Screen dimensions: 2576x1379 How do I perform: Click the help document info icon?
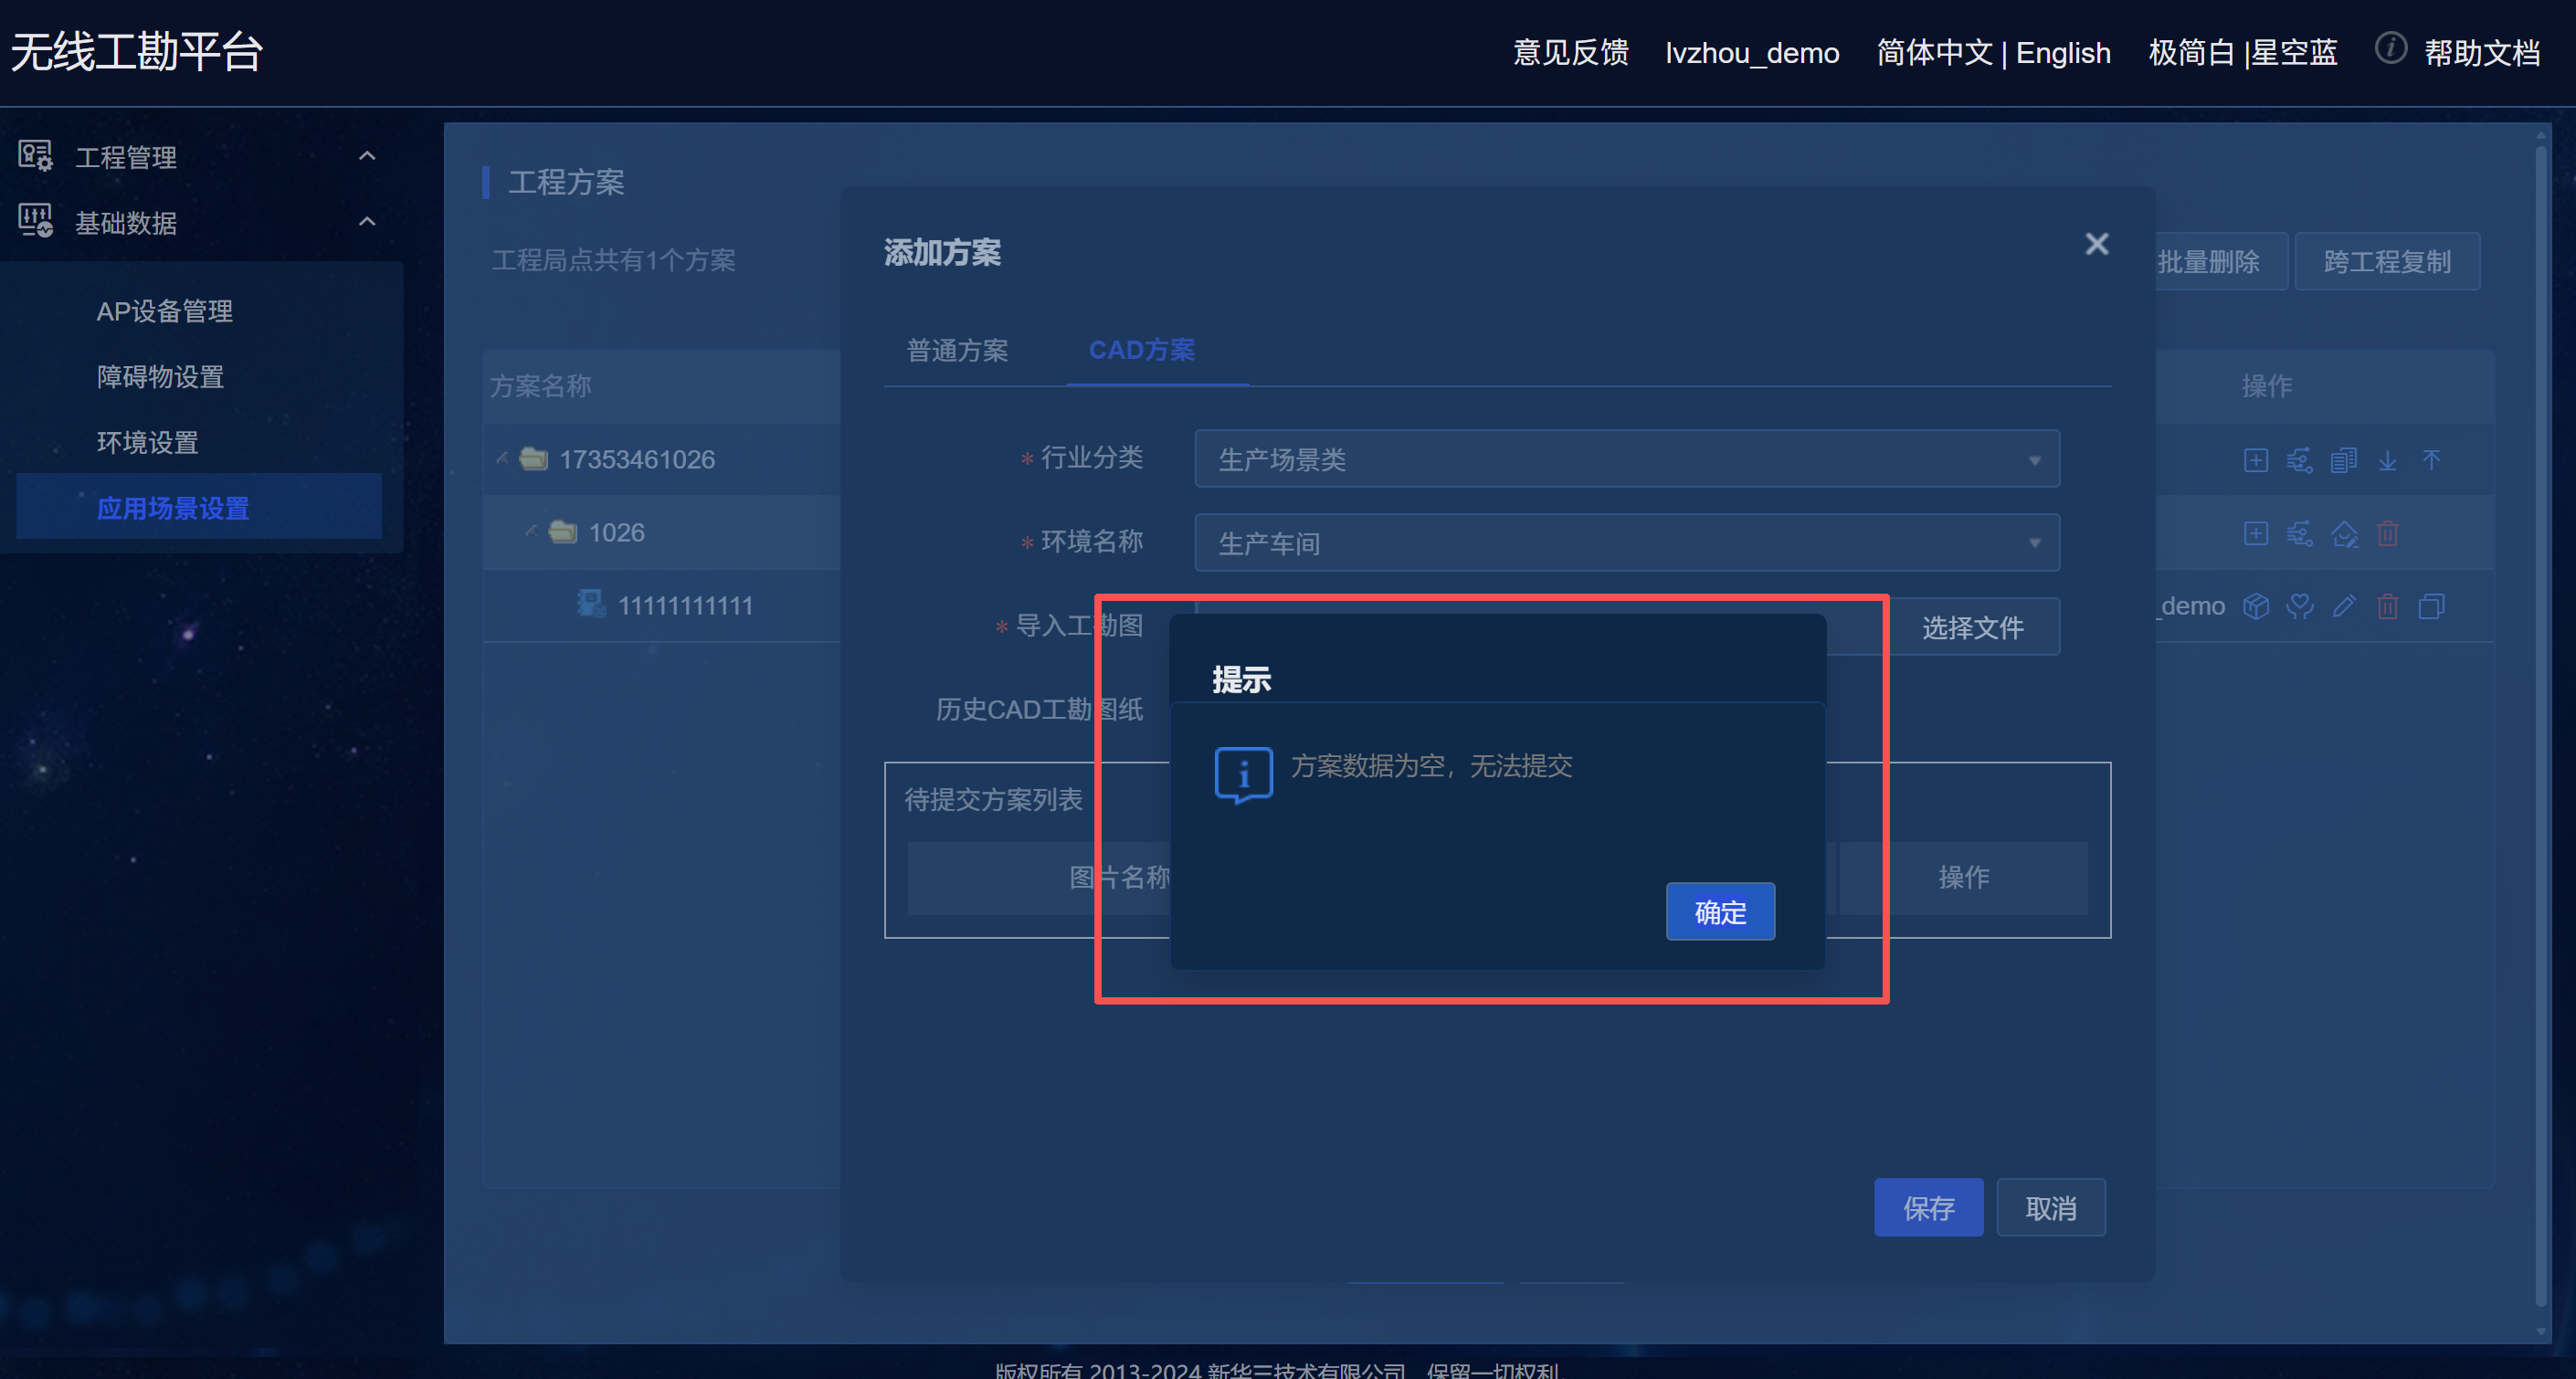point(2390,48)
